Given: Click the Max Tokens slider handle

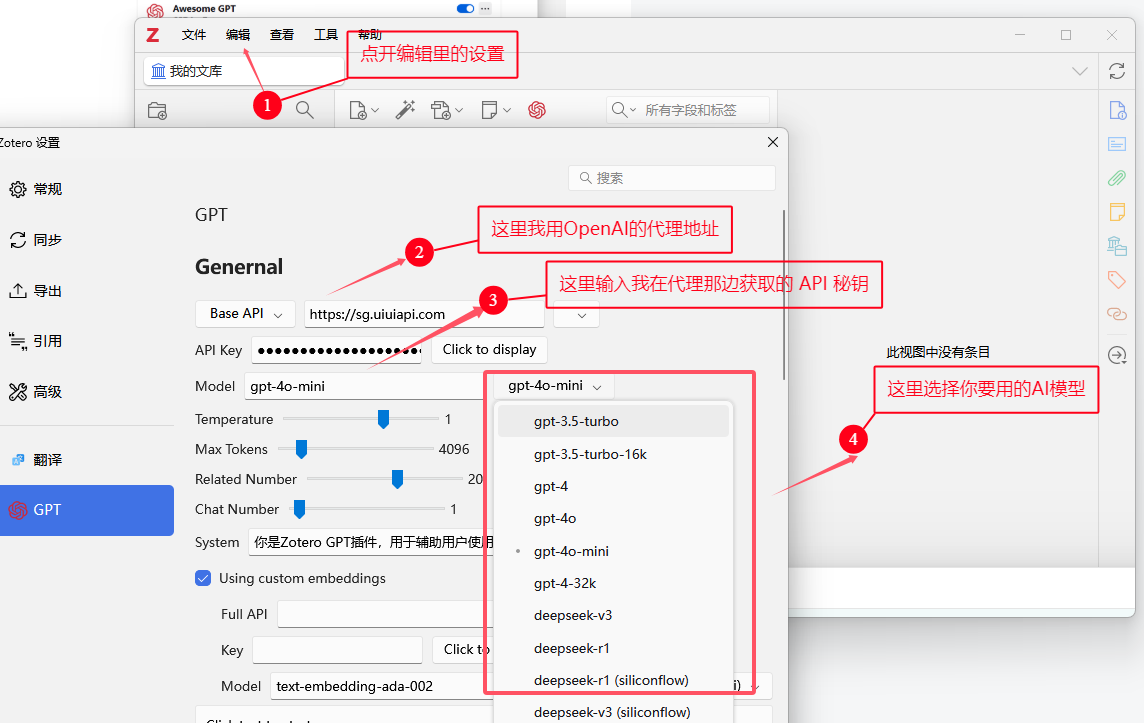Looking at the screenshot, I should (x=301, y=449).
